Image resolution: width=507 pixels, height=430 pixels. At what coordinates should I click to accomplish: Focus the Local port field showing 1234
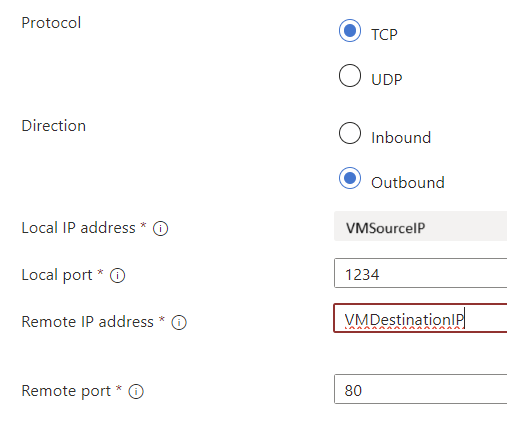(x=420, y=273)
